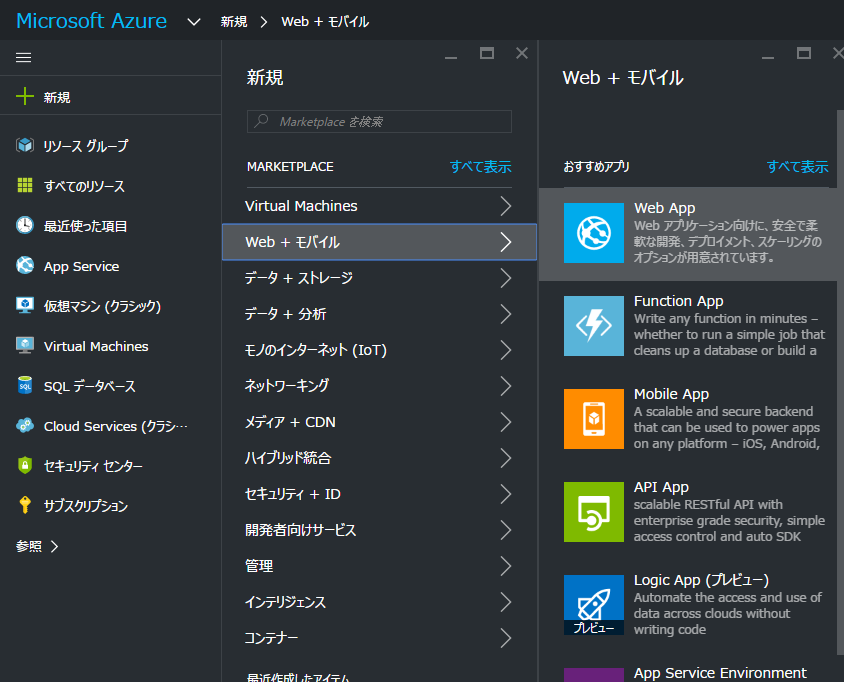Click the サブスクリプション key icon
The image size is (844, 682).
(x=25, y=505)
